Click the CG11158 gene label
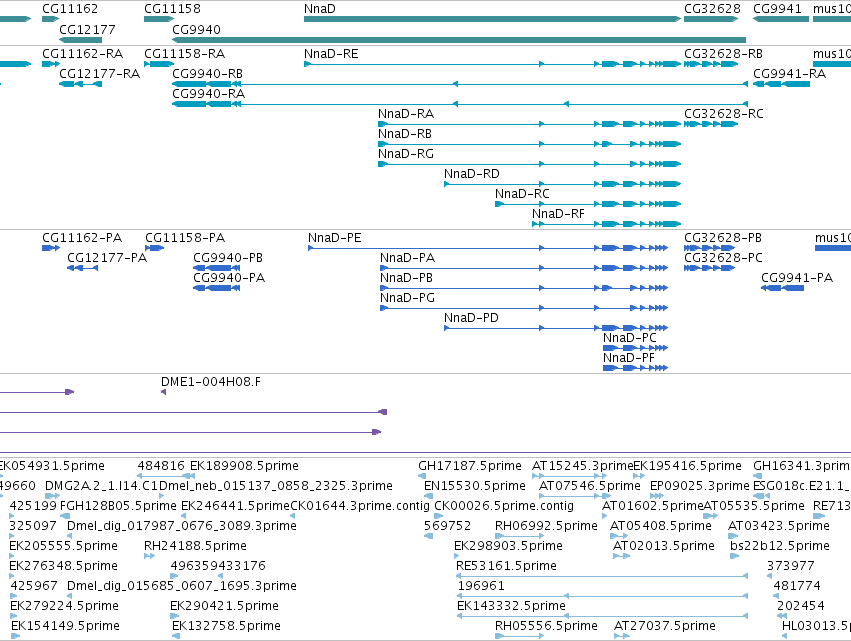 (x=172, y=9)
